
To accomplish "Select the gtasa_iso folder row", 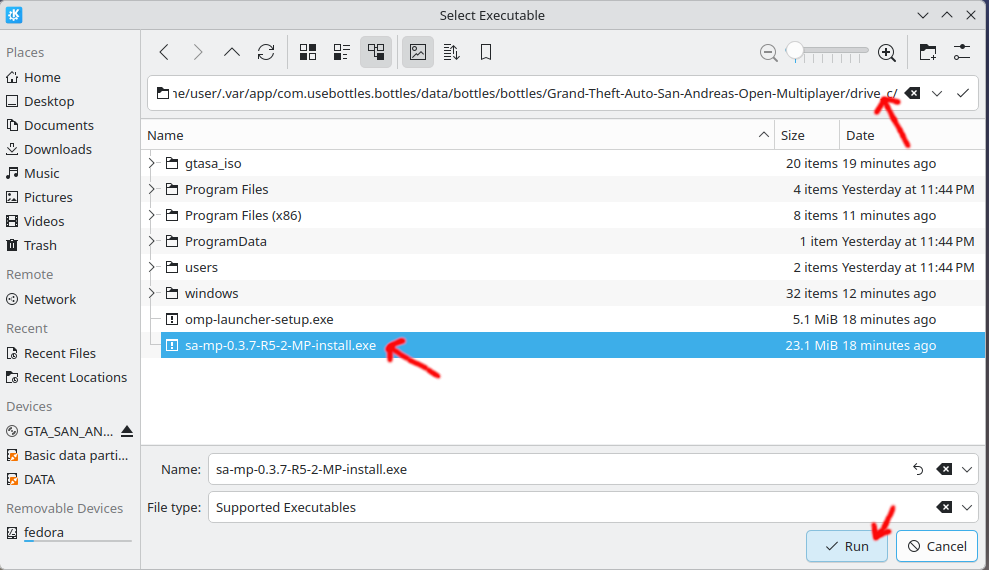I will [573, 163].
